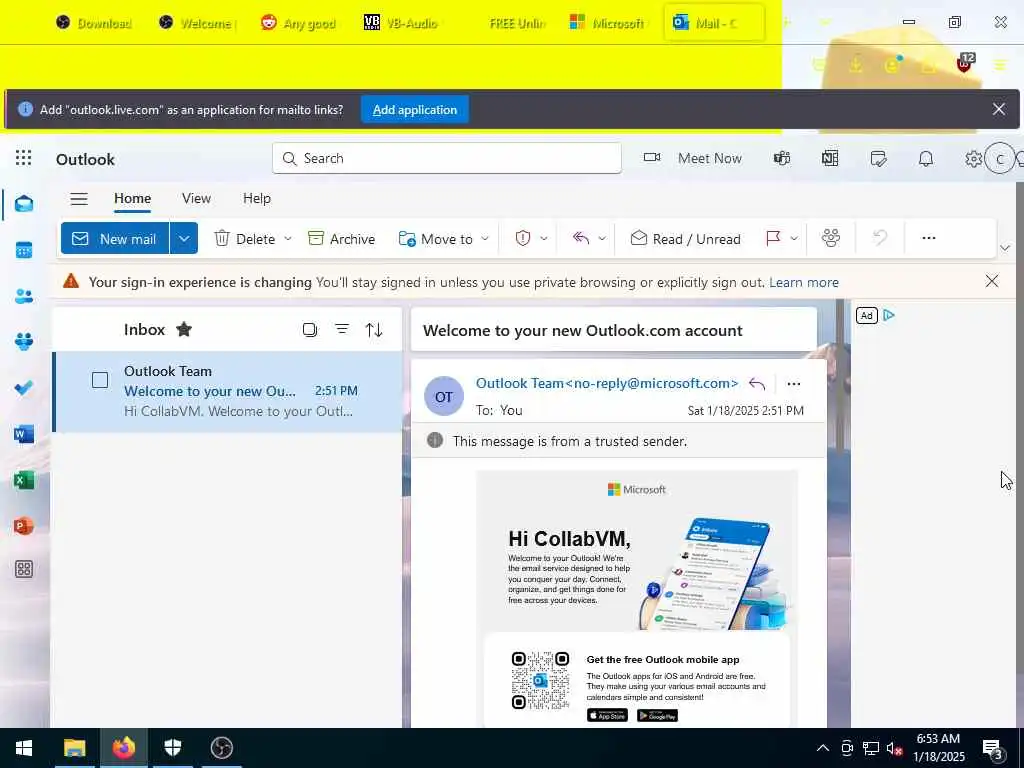Viewport: 1024px width, 768px height.
Task: Open ribbon More options ellipsis
Action: pos(929,238)
